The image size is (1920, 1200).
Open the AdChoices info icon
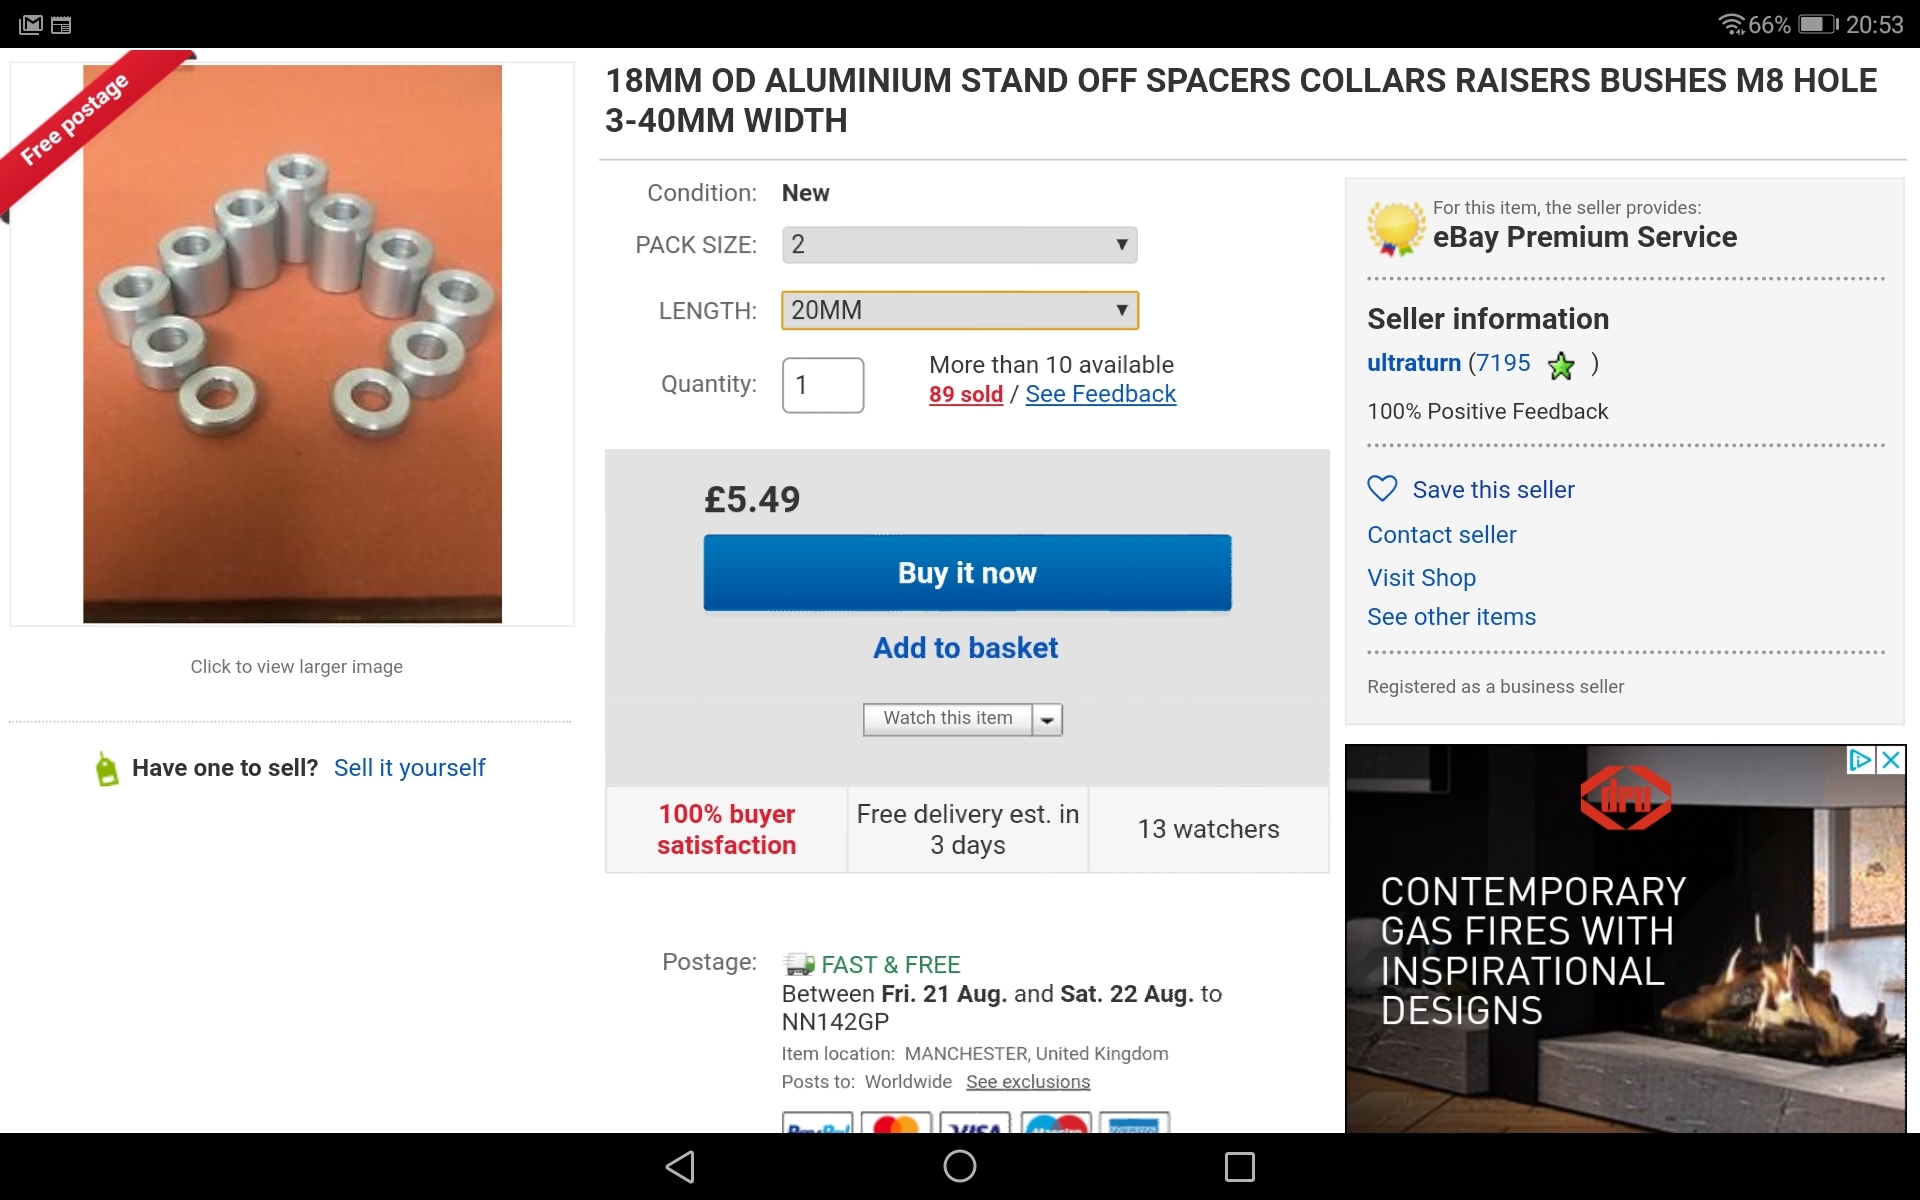[1860, 760]
